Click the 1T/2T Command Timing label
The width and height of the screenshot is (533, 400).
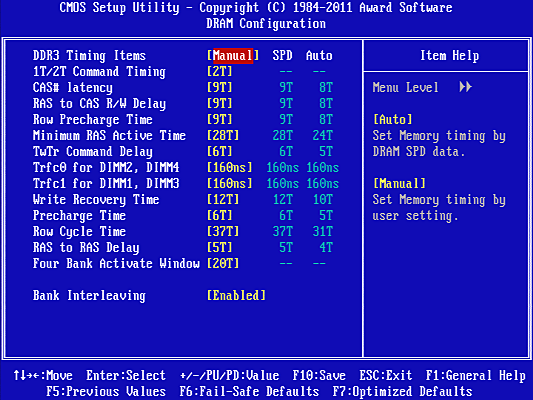(x=99, y=72)
